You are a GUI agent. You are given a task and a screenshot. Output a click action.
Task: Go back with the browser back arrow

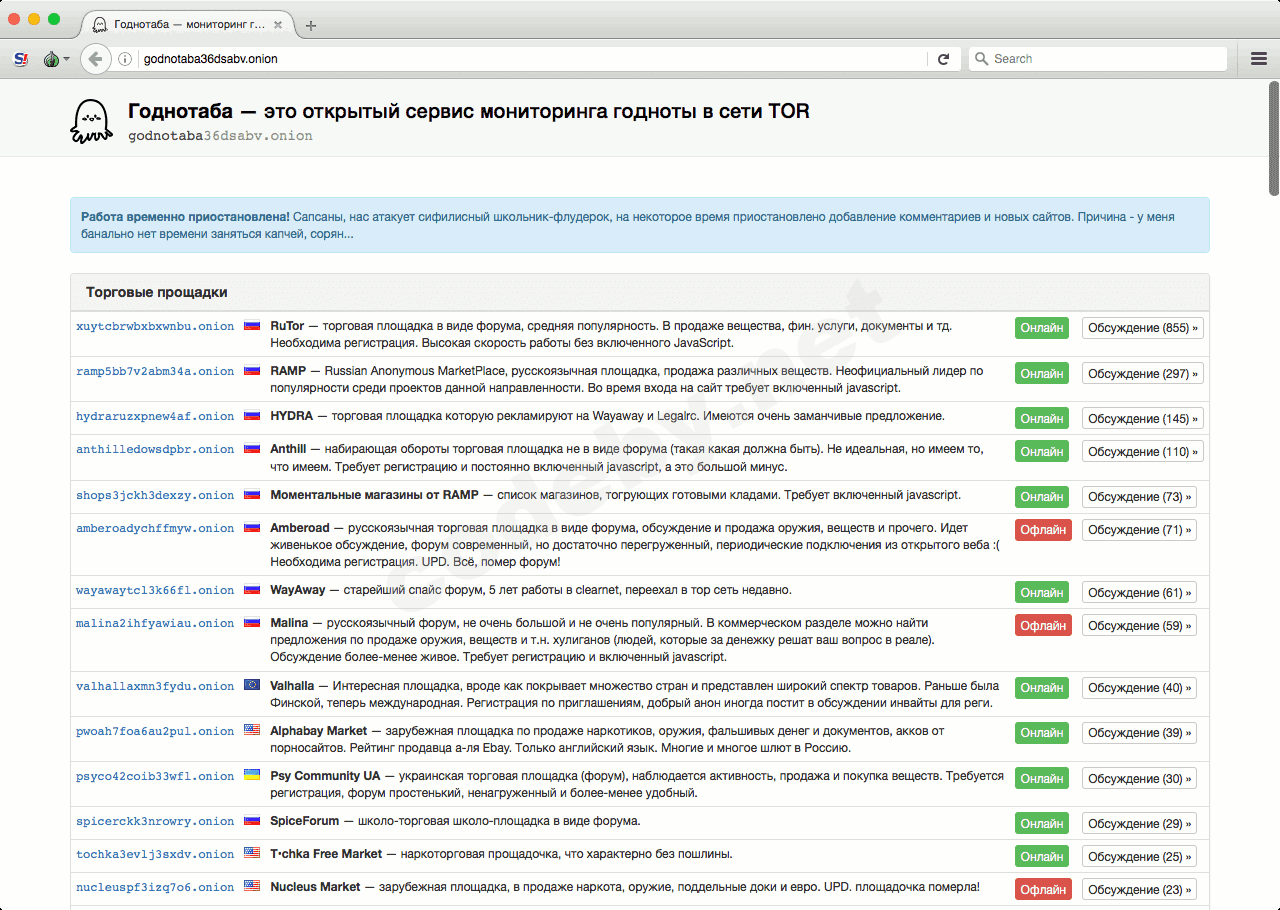[x=95, y=59]
